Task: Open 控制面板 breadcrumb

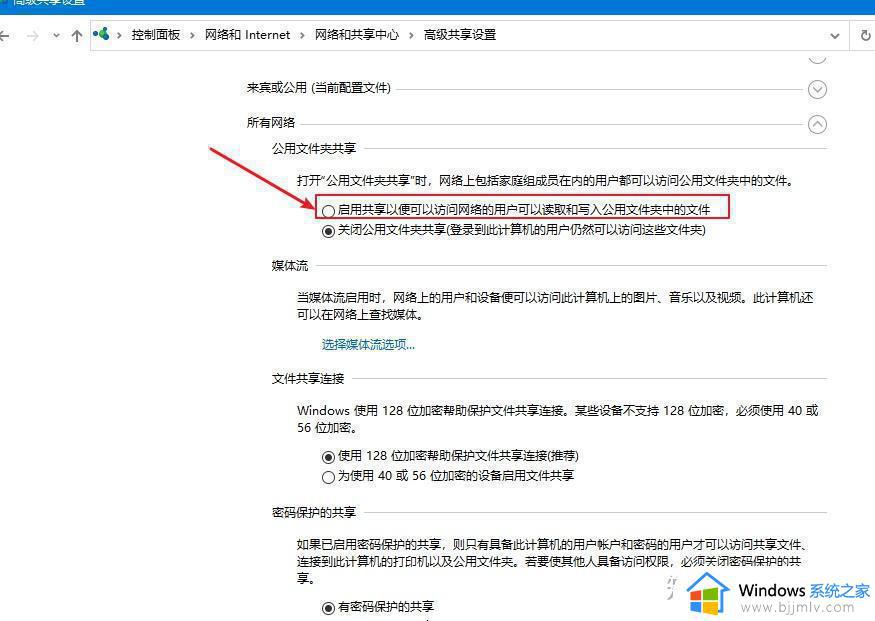Action: point(156,35)
